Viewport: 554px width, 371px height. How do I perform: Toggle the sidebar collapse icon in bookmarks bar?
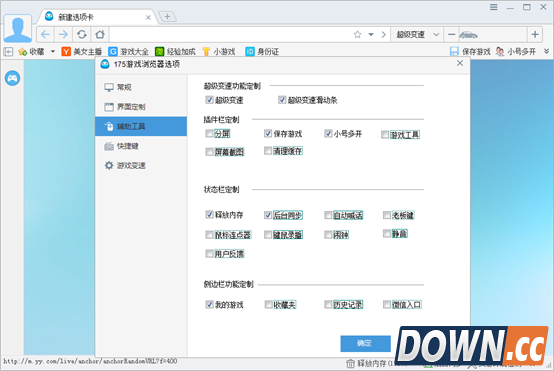tap(8, 52)
